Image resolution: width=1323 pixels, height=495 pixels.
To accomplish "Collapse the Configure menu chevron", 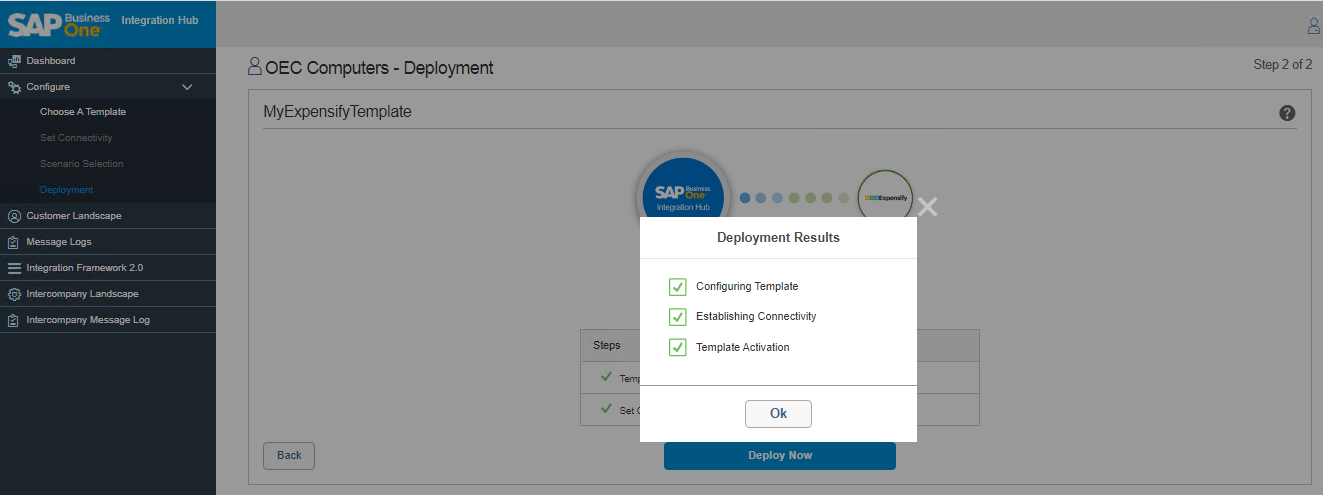I will (x=187, y=87).
